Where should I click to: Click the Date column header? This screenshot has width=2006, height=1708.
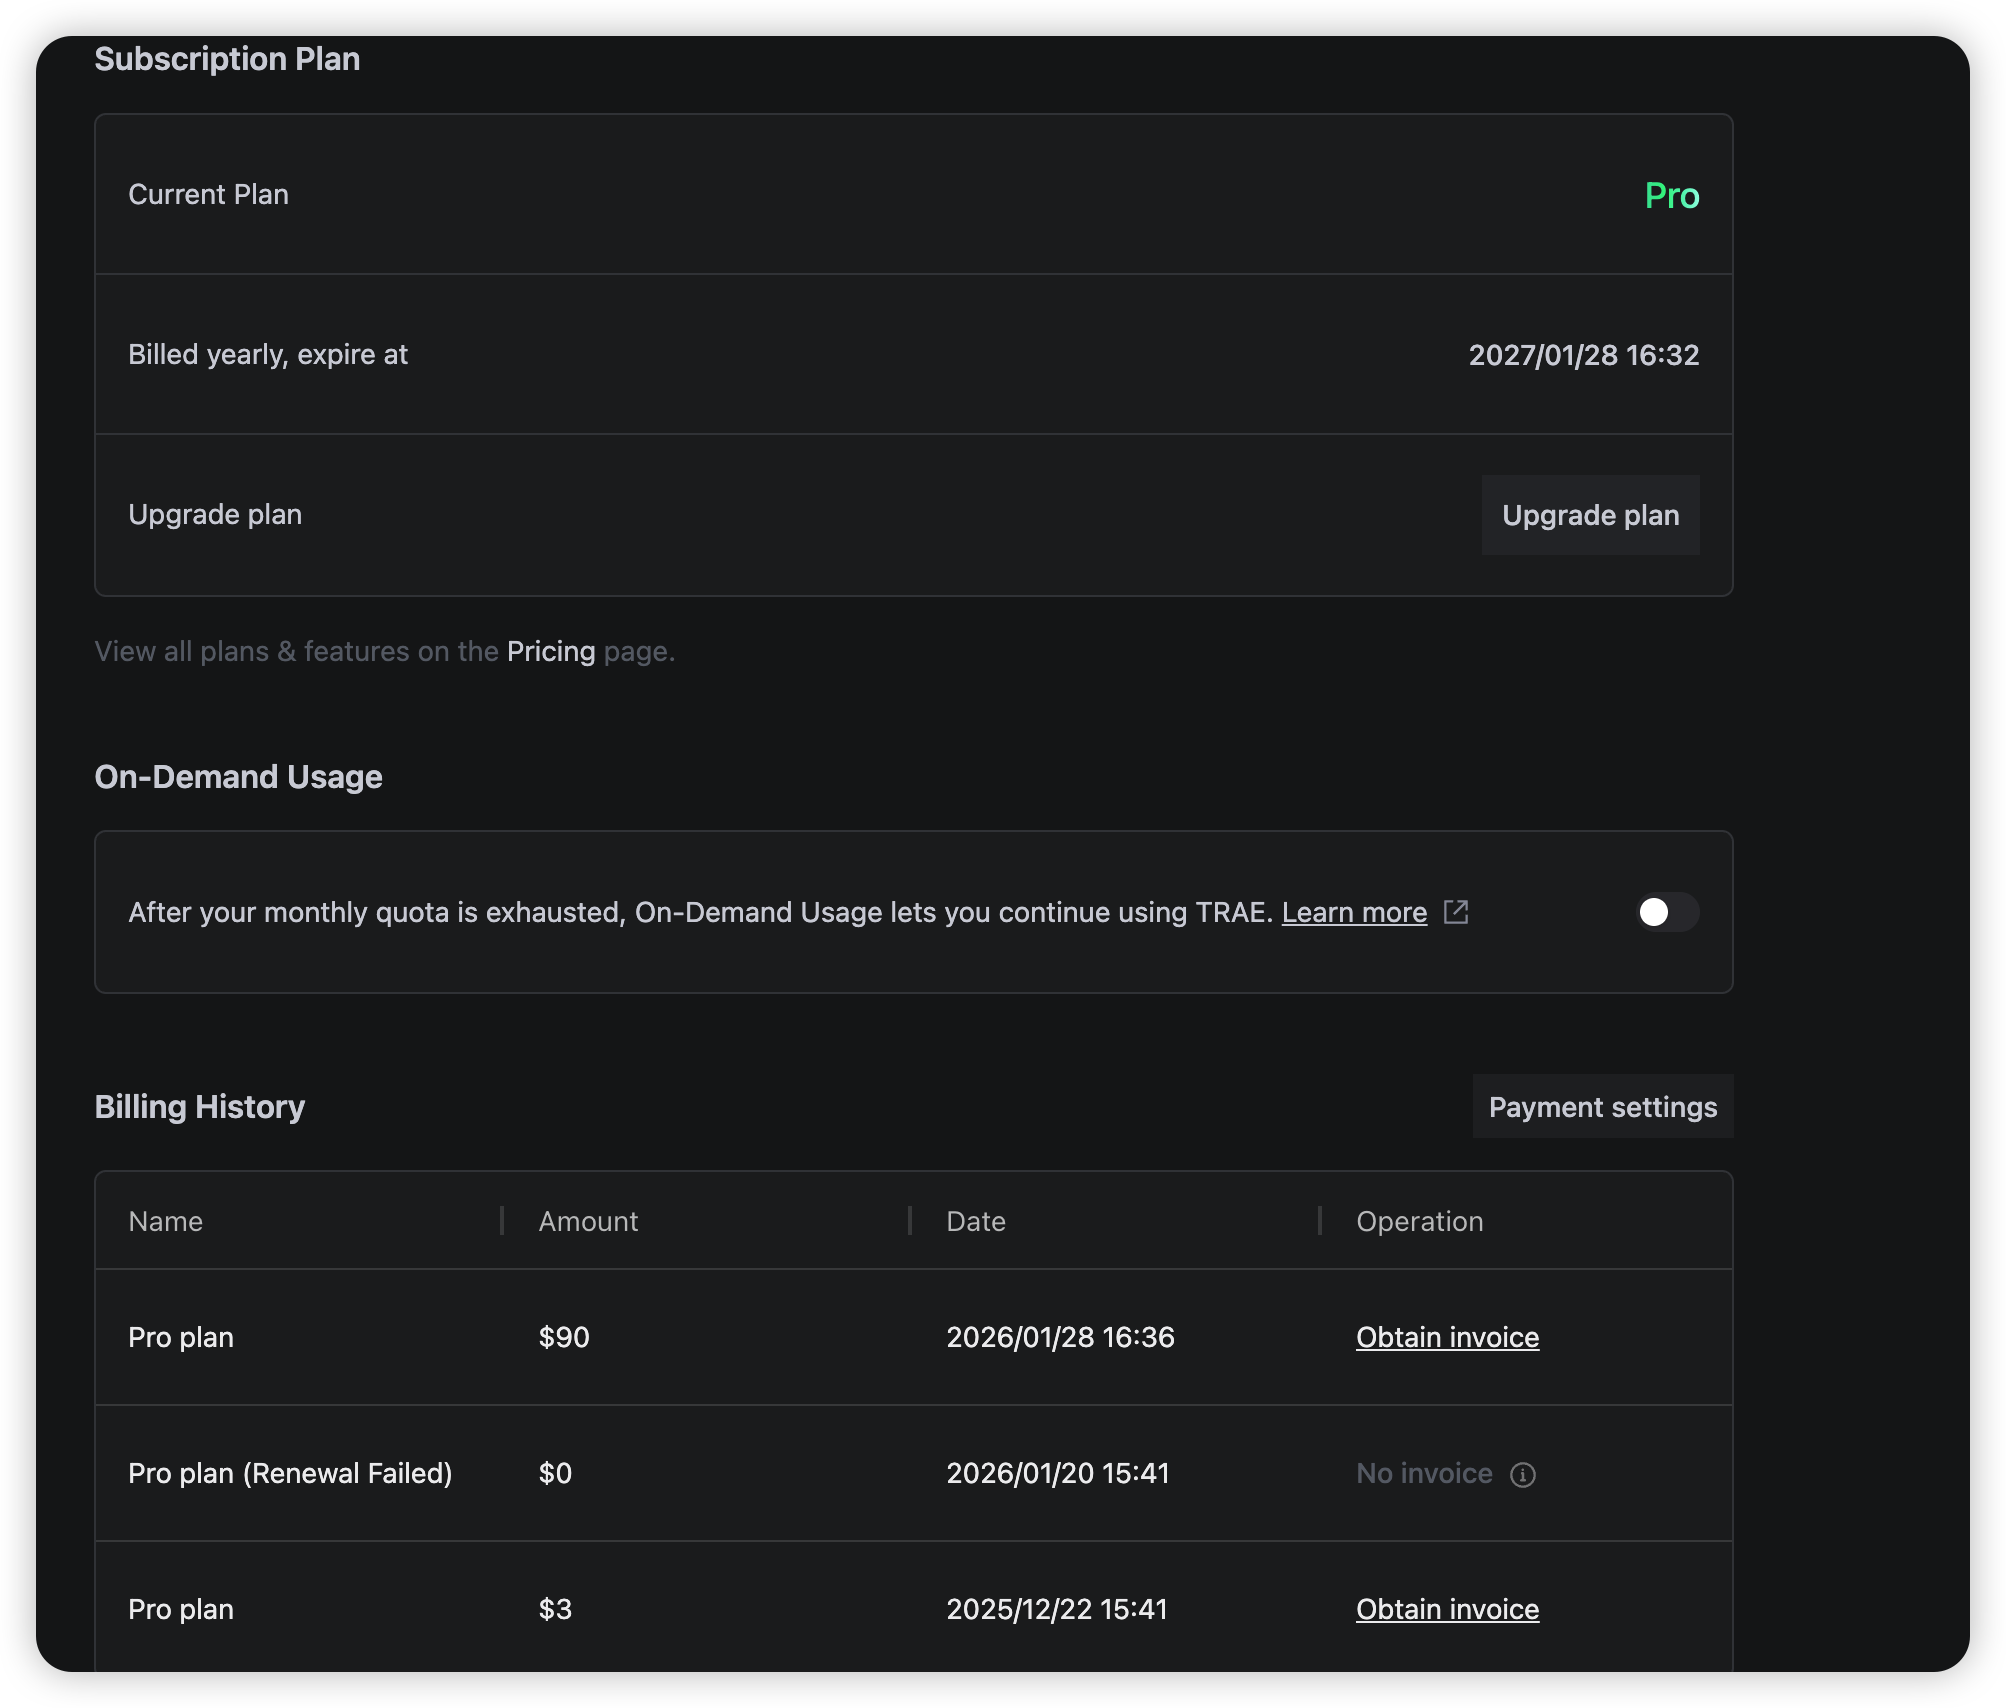976,1221
